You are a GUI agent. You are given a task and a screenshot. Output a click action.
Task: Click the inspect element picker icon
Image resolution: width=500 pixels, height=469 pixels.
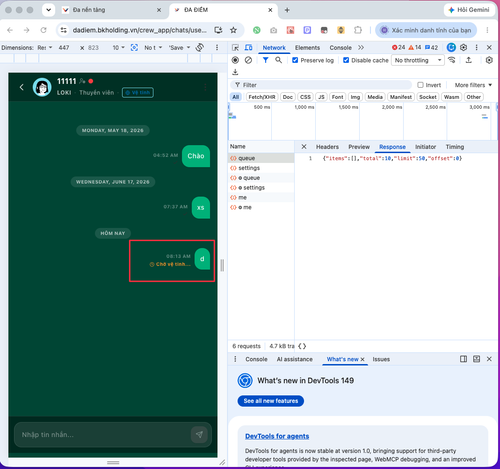click(x=235, y=48)
